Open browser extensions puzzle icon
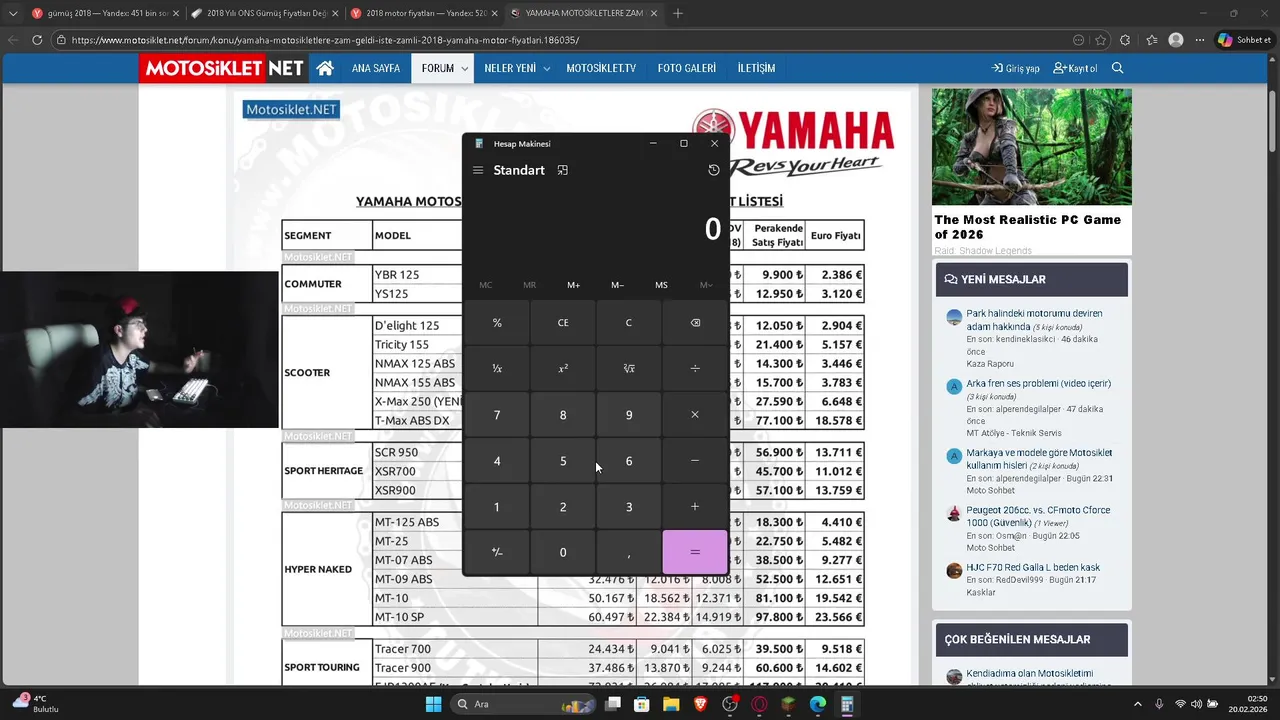The image size is (1280, 720). pyautogui.click(x=1125, y=40)
